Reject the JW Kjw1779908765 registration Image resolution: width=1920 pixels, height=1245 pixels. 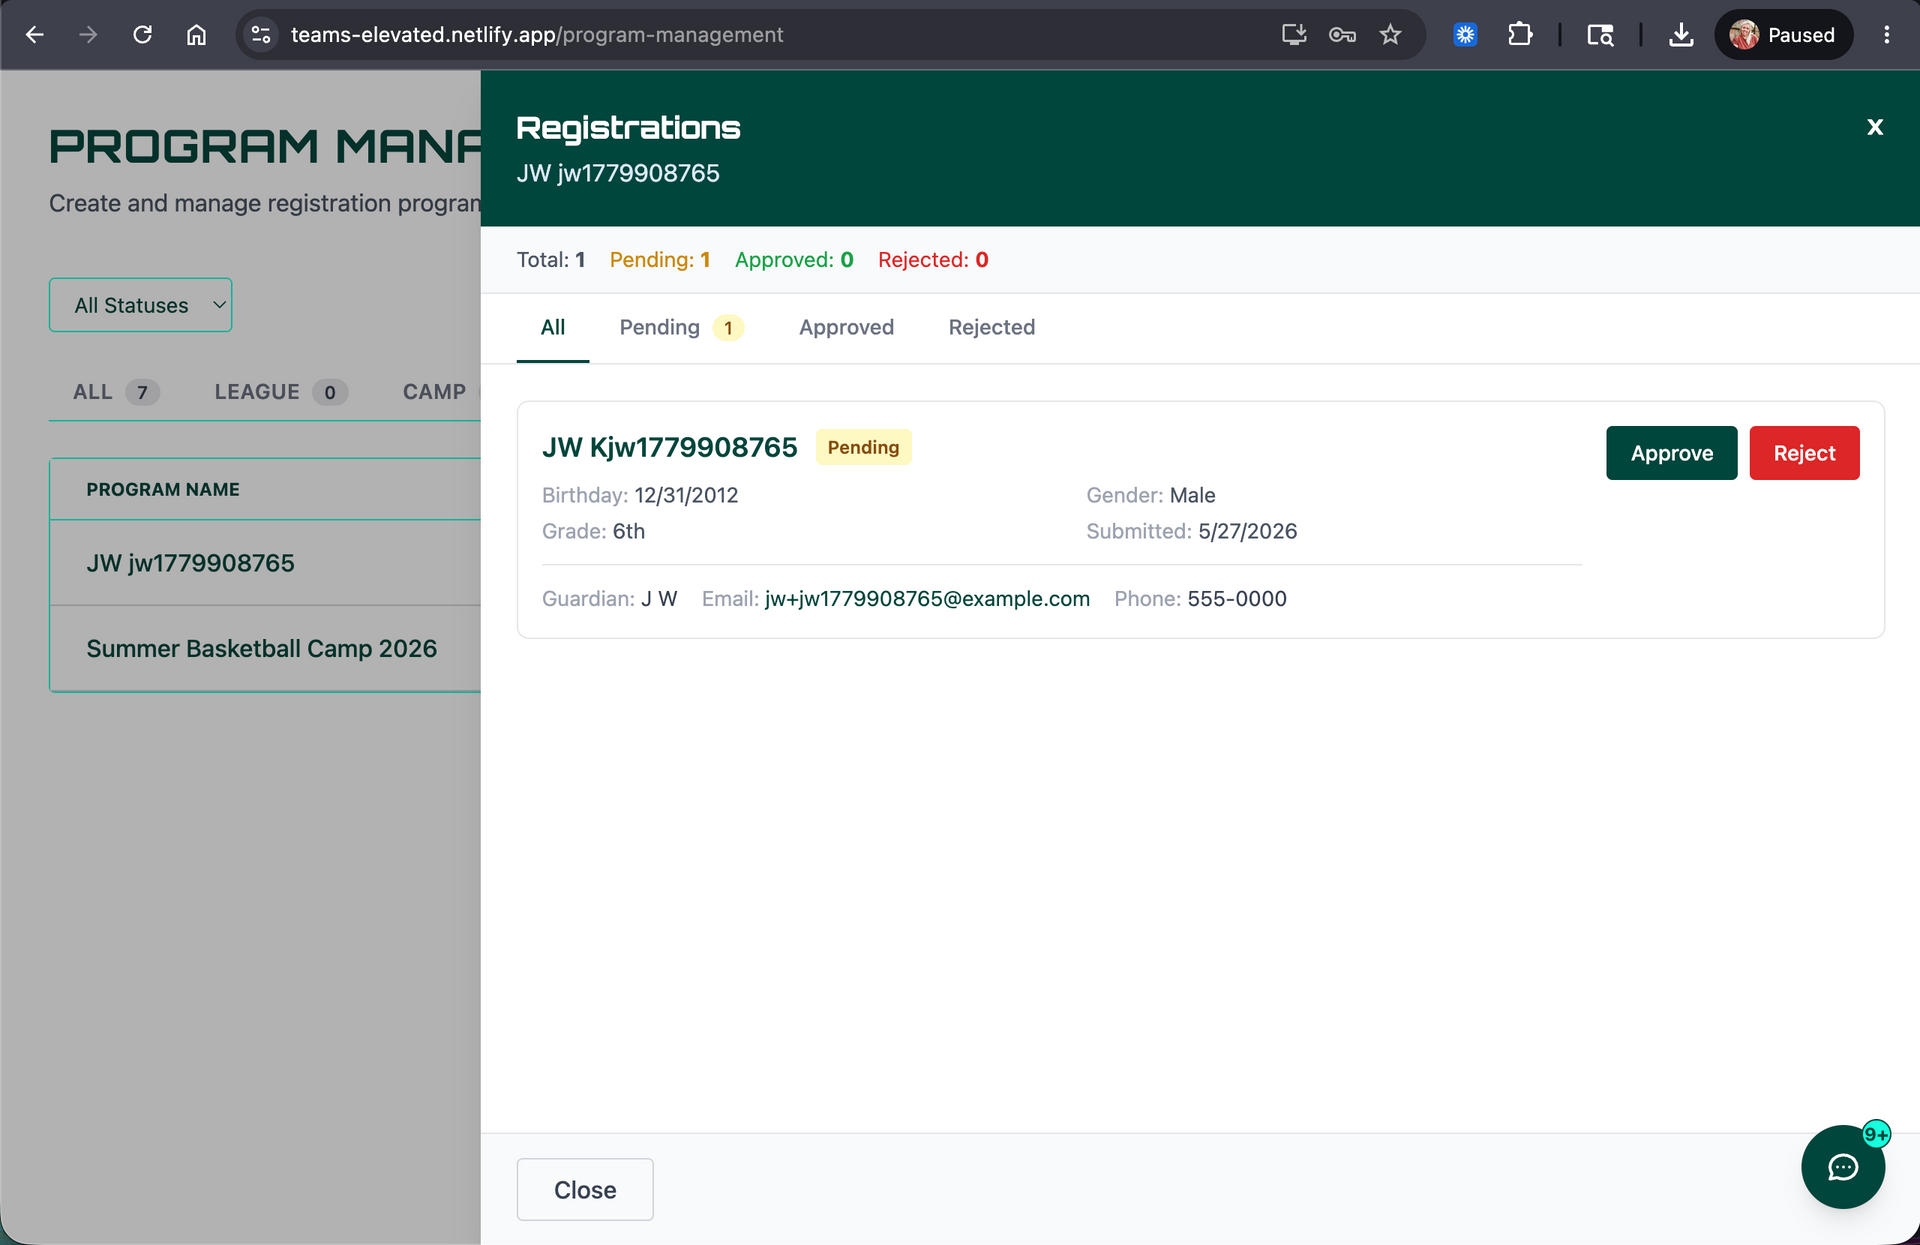(x=1804, y=453)
